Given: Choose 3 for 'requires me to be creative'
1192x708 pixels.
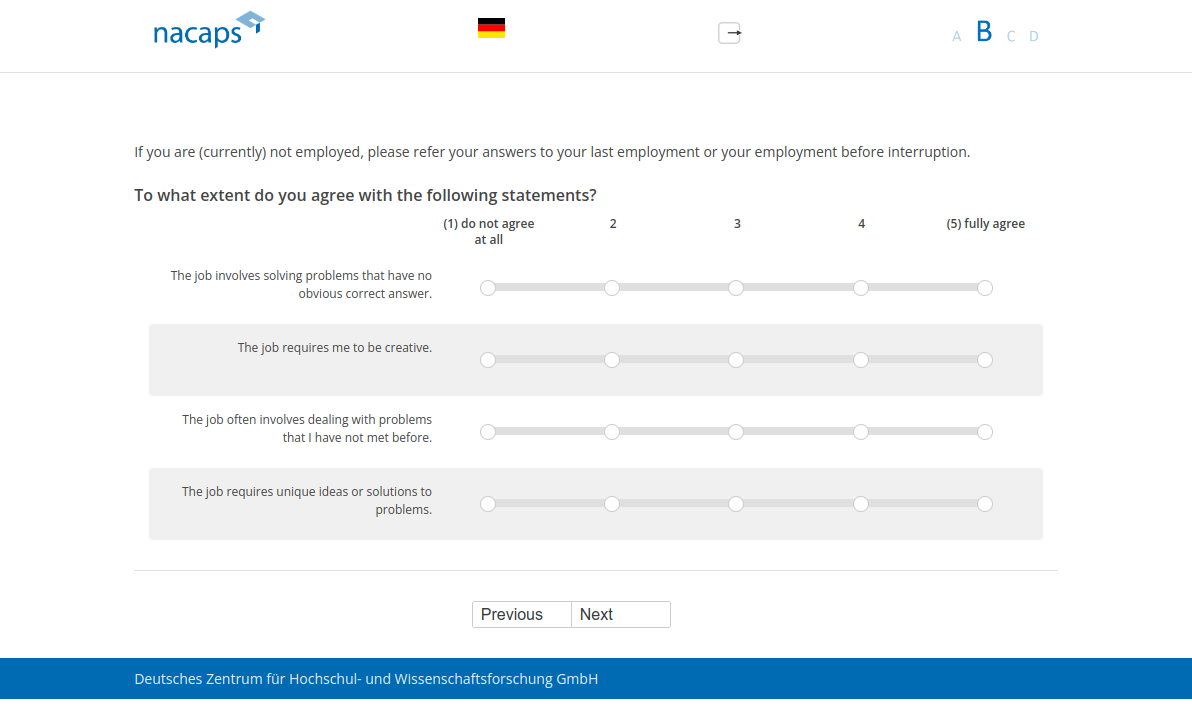Looking at the screenshot, I should pos(736,360).
